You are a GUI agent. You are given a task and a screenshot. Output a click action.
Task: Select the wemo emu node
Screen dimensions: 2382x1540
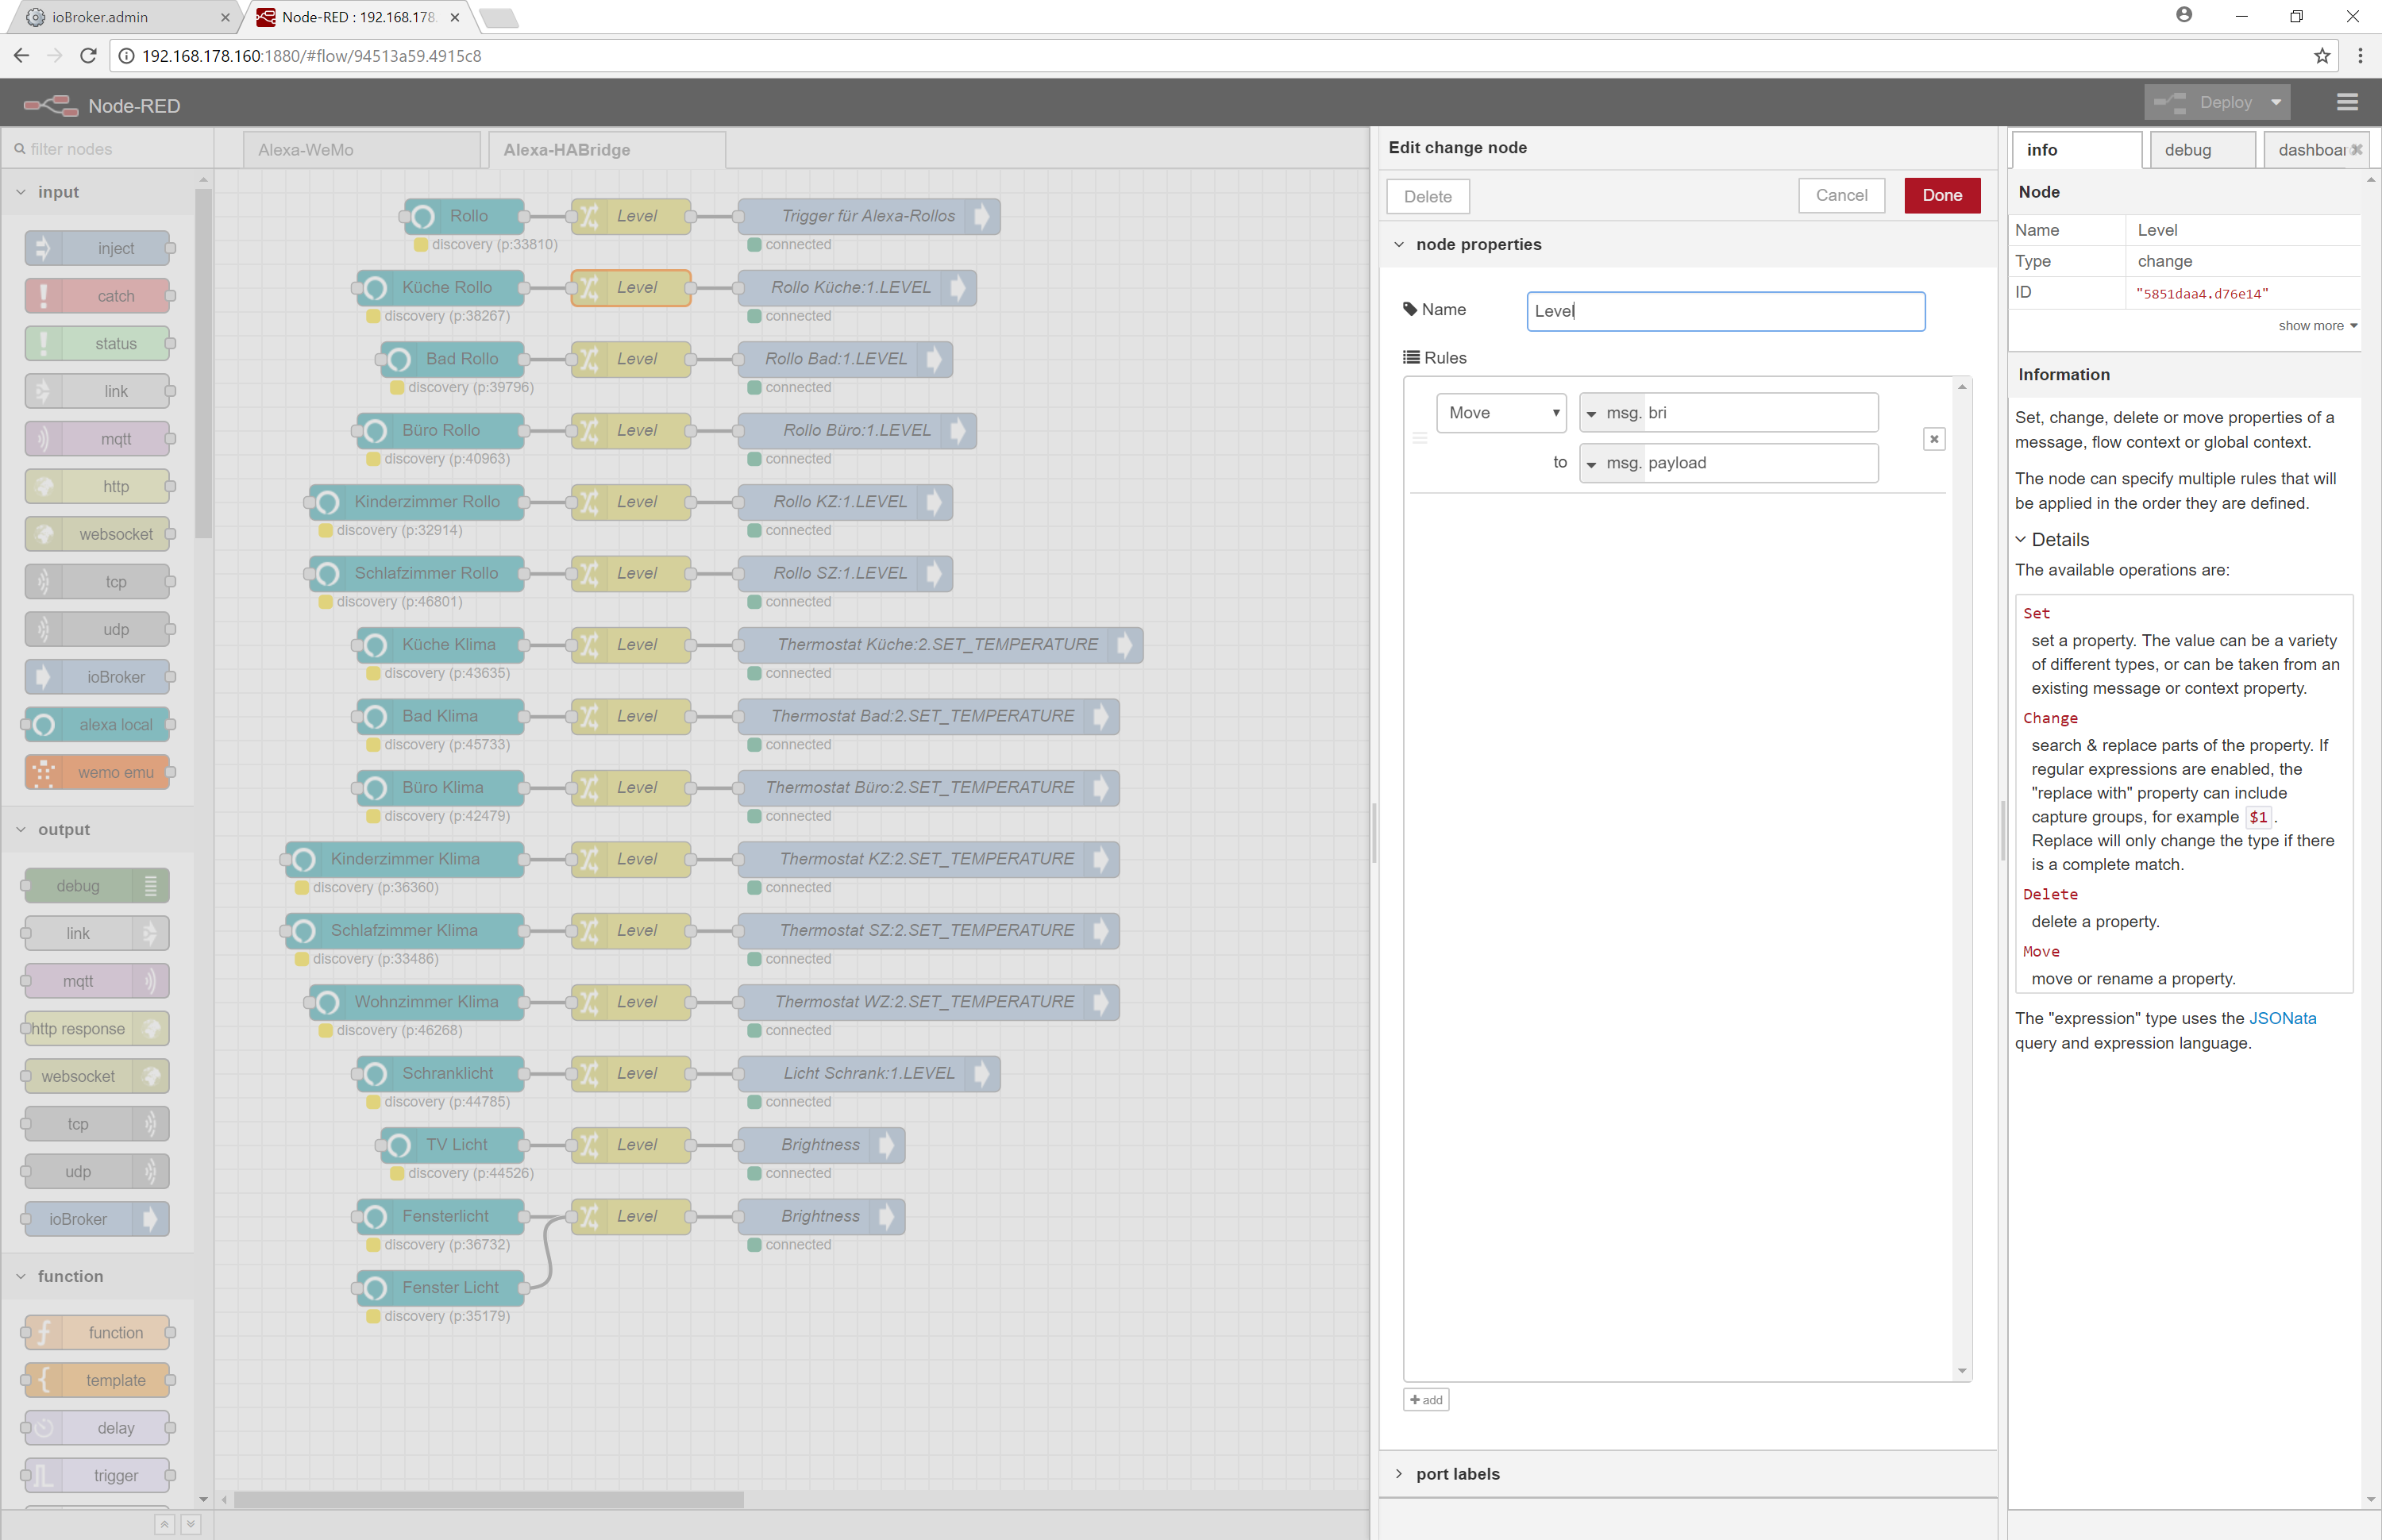point(97,773)
